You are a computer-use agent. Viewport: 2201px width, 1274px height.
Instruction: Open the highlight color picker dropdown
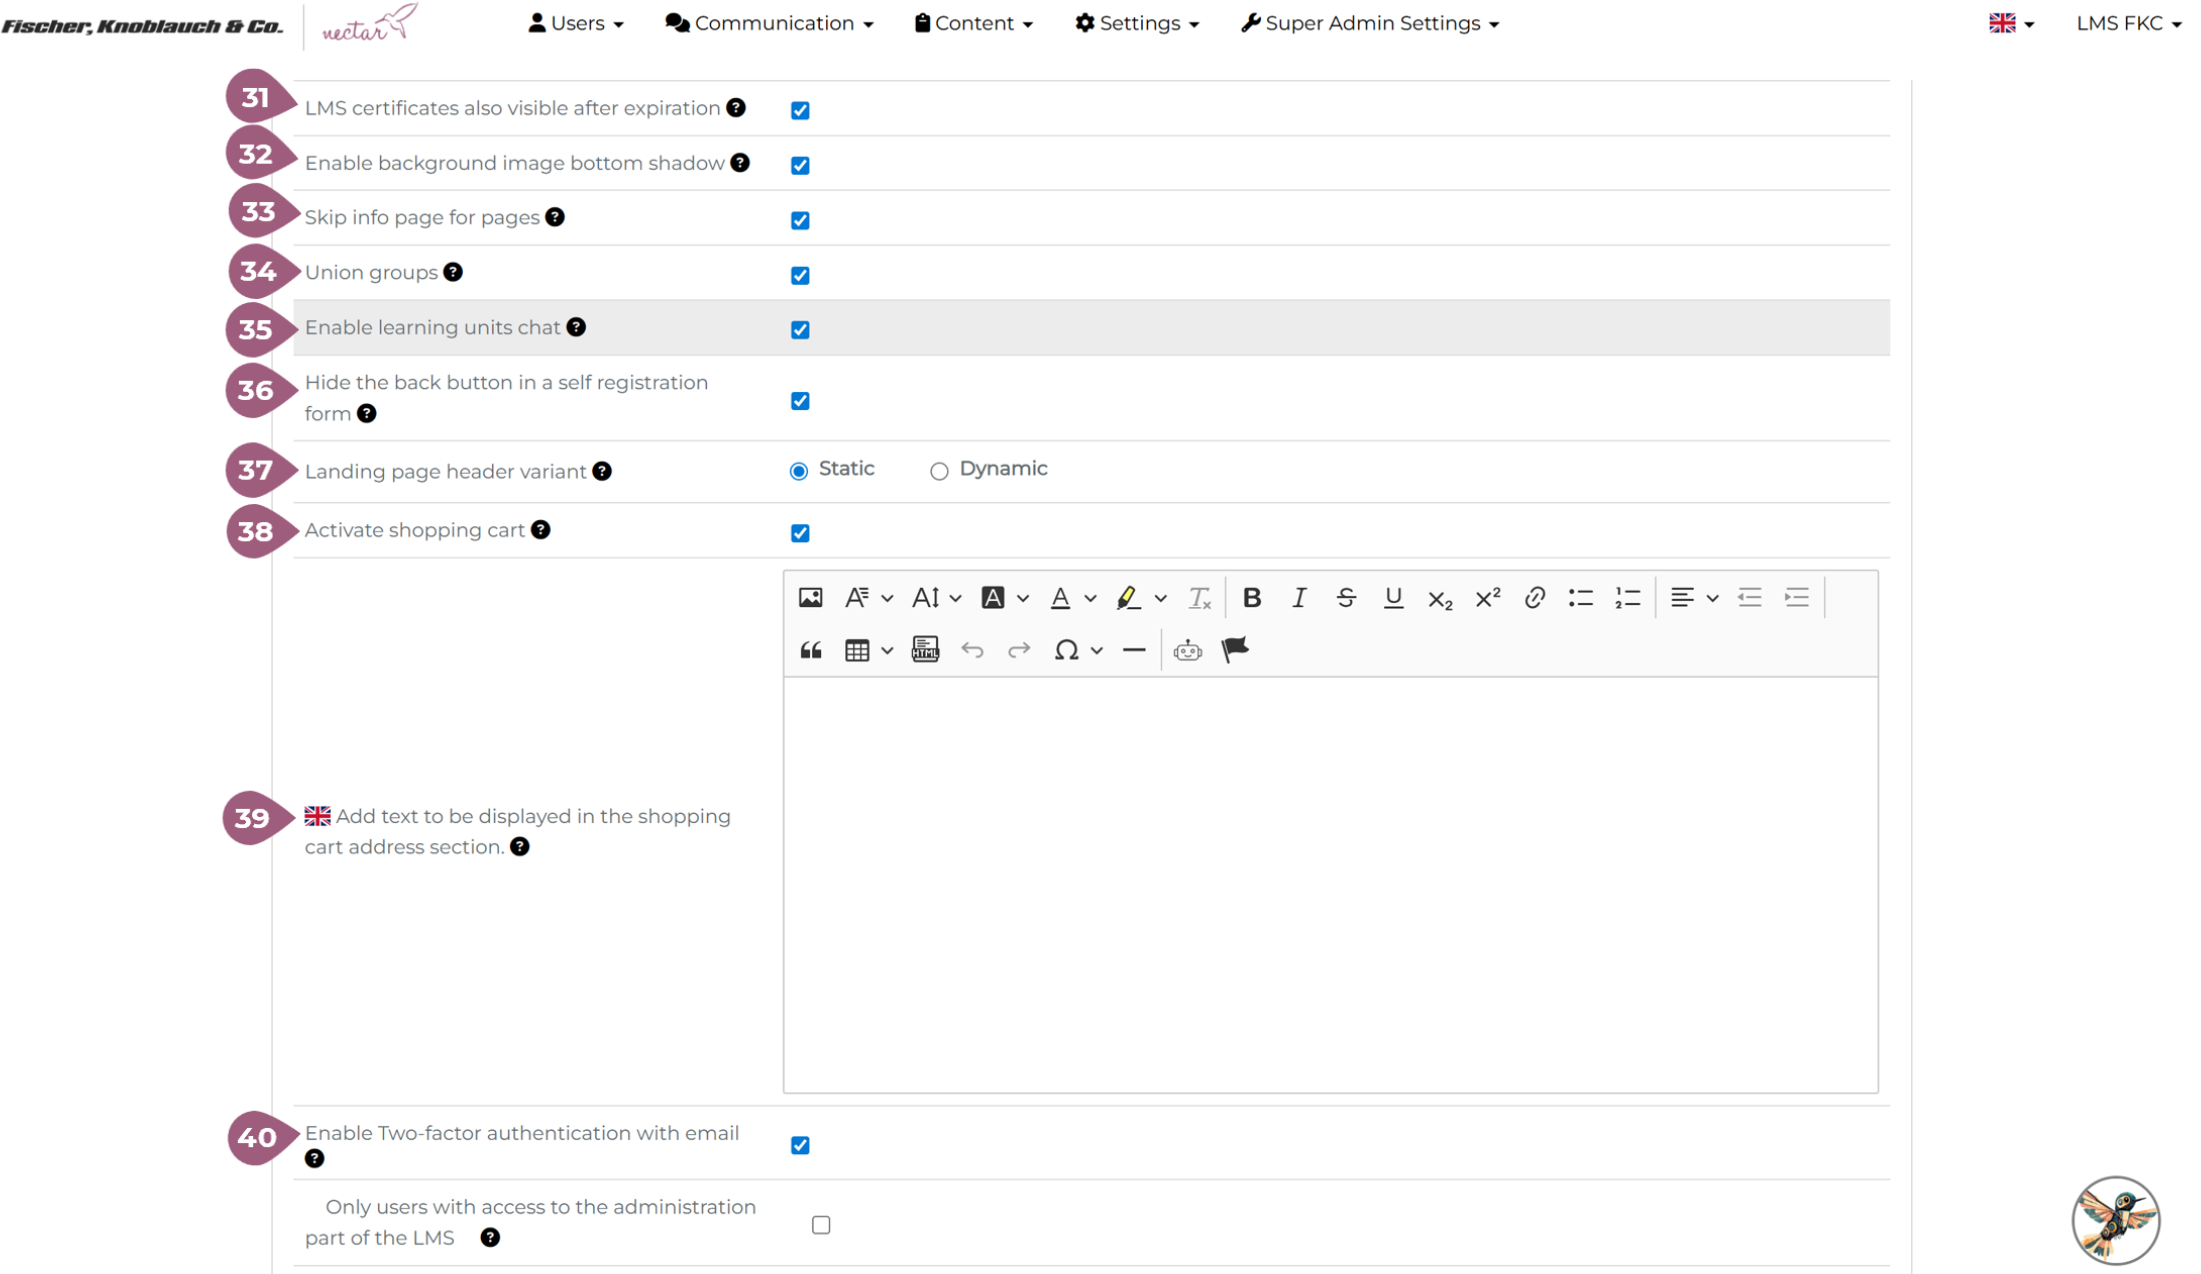pyautogui.click(x=1160, y=598)
